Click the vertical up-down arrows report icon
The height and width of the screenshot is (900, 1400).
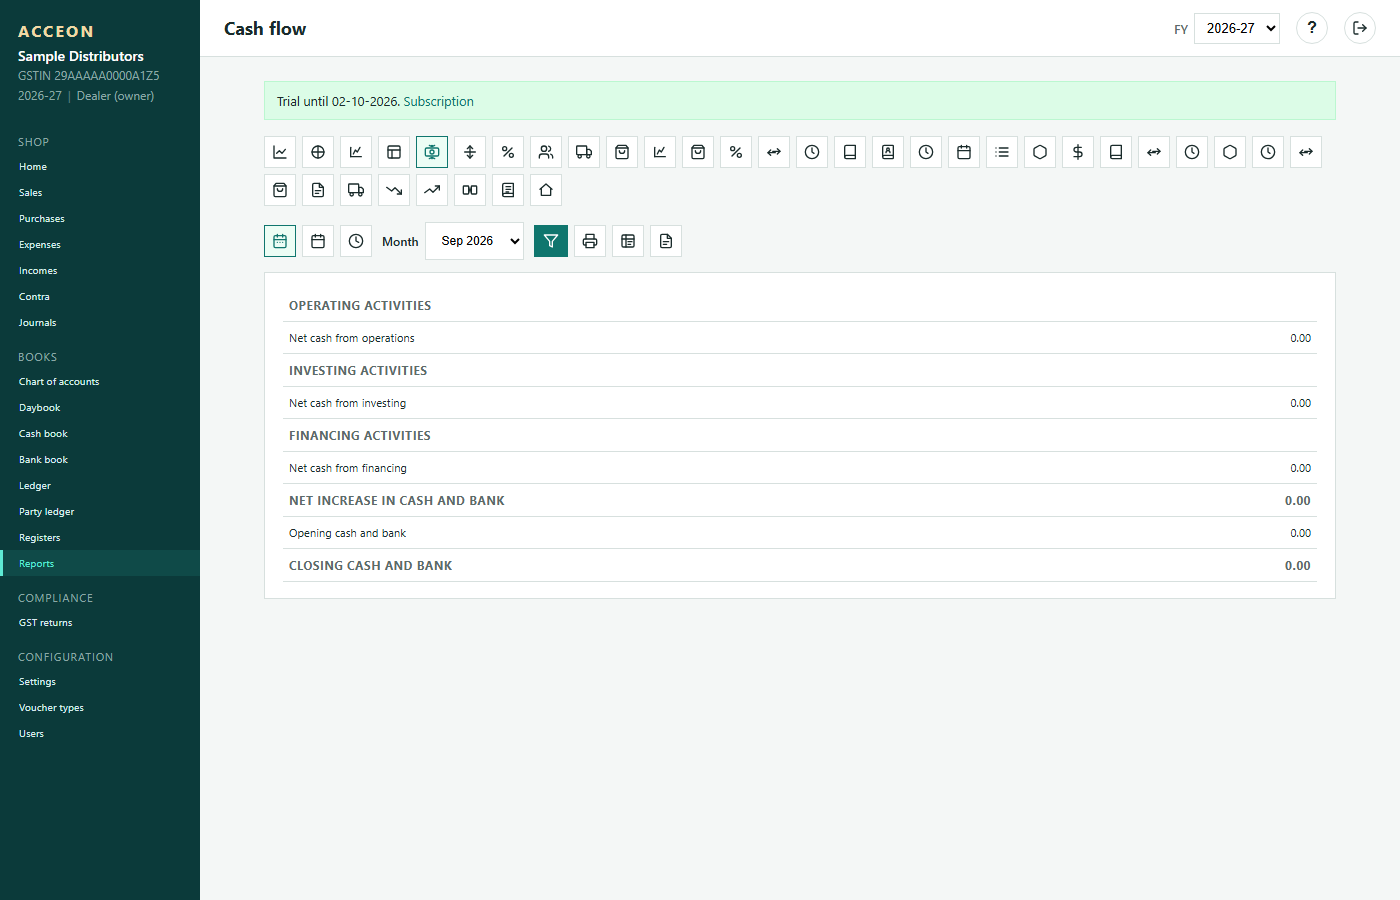pos(470,152)
